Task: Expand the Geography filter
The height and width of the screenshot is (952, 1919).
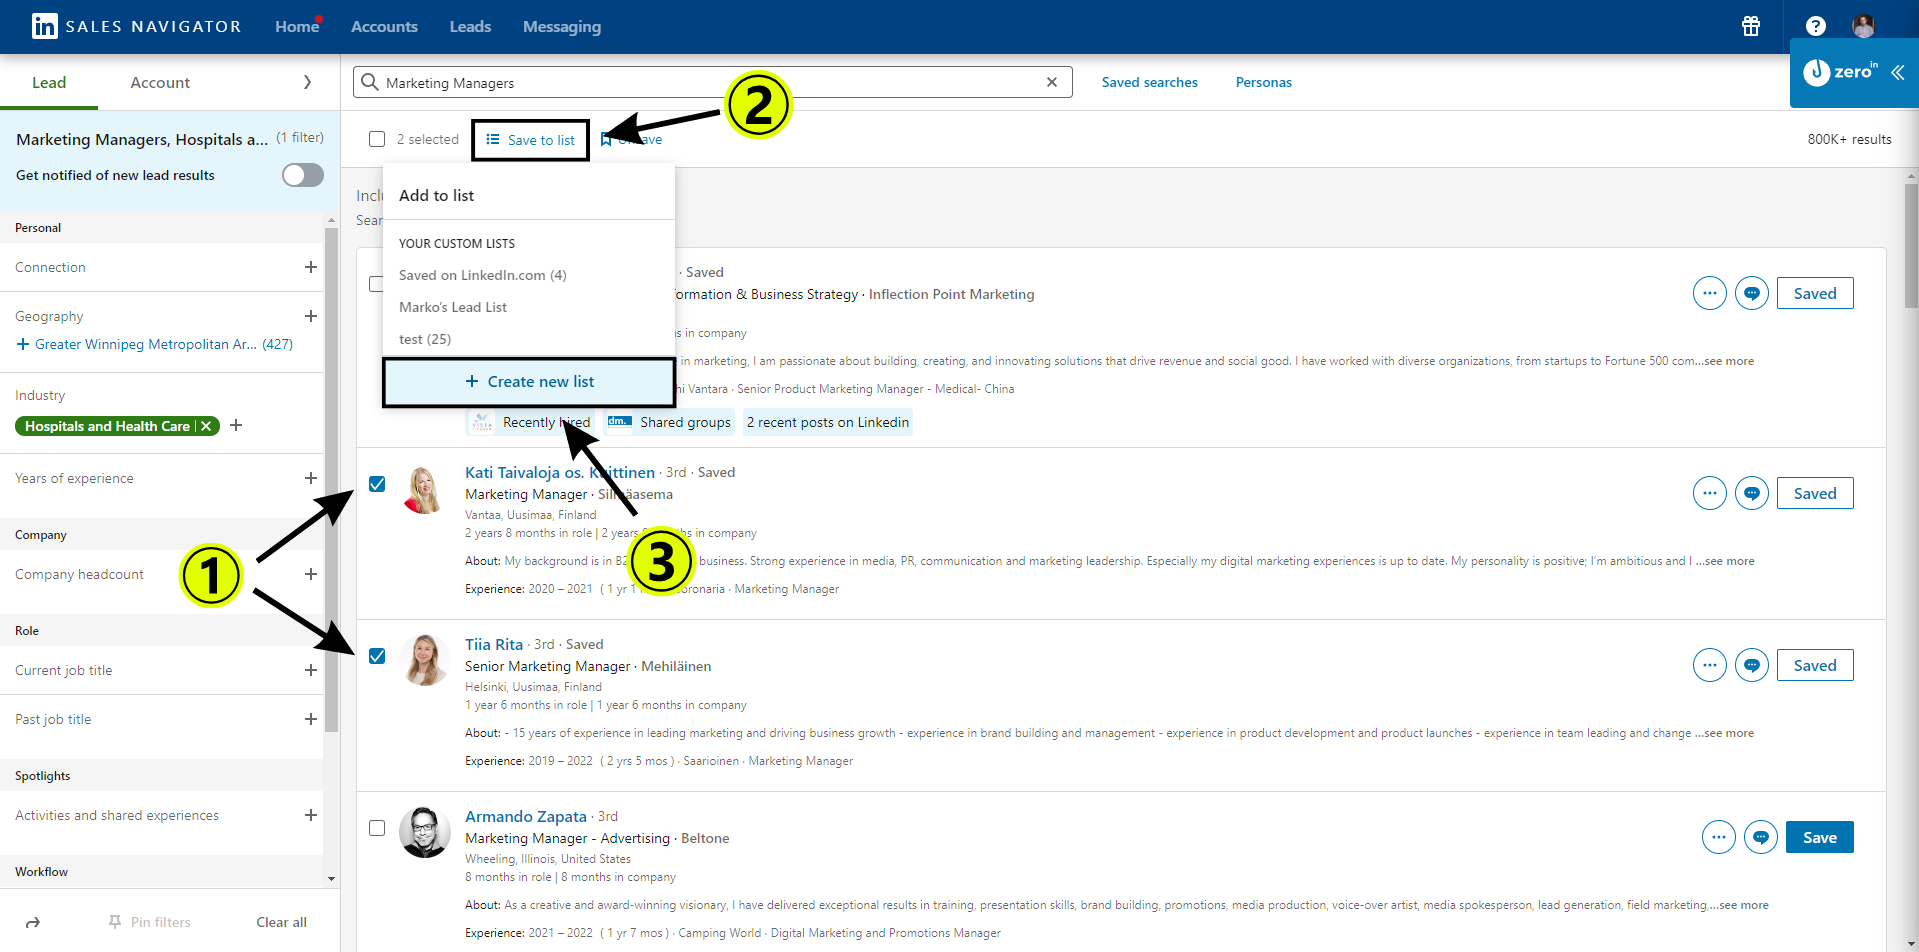Action: coord(311,316)
